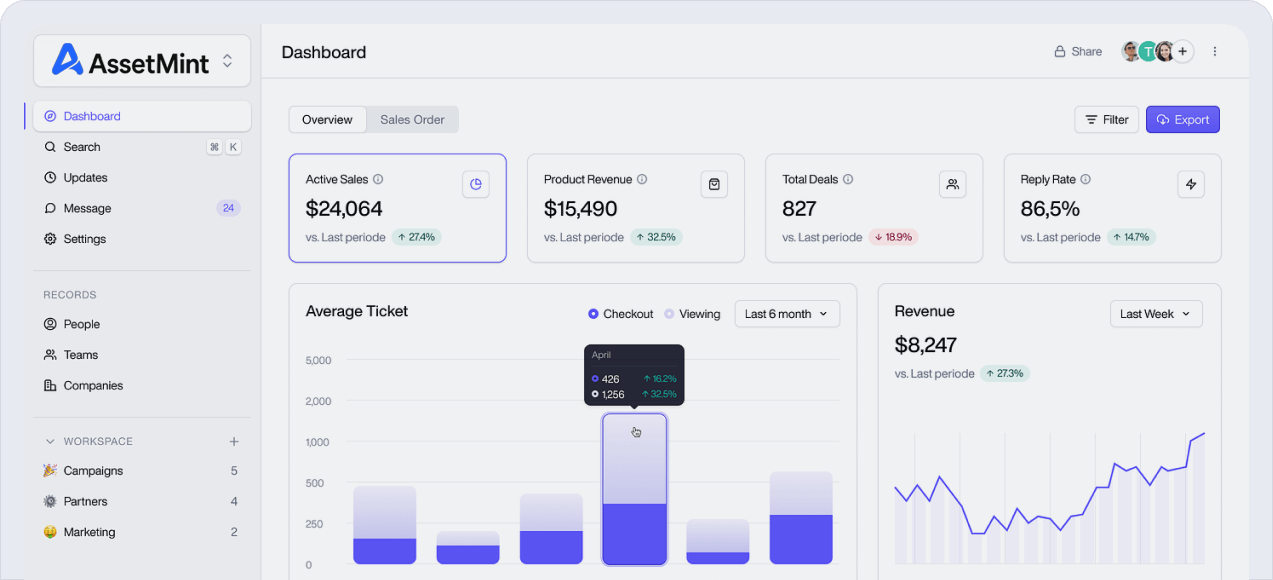
Task: Switch to the Sales Order tab
Action: [x=412, y=120]
